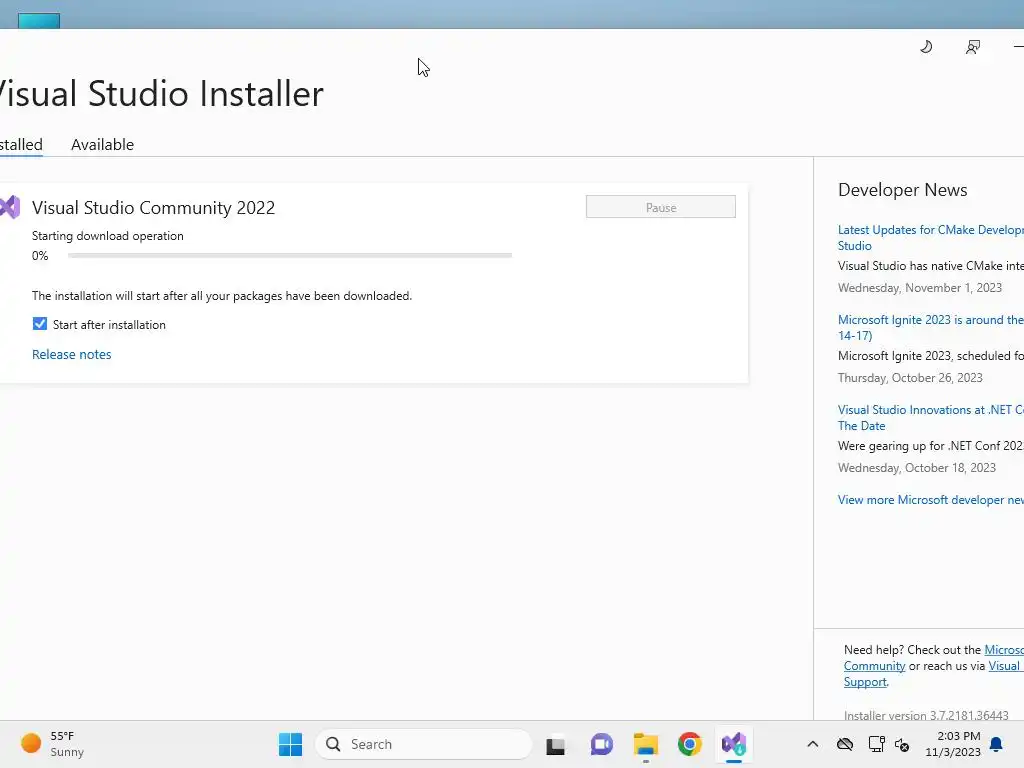Click the Visual Studio Installer heading
The height and width of the screenshot is (768, 1024).
(161, 93)
